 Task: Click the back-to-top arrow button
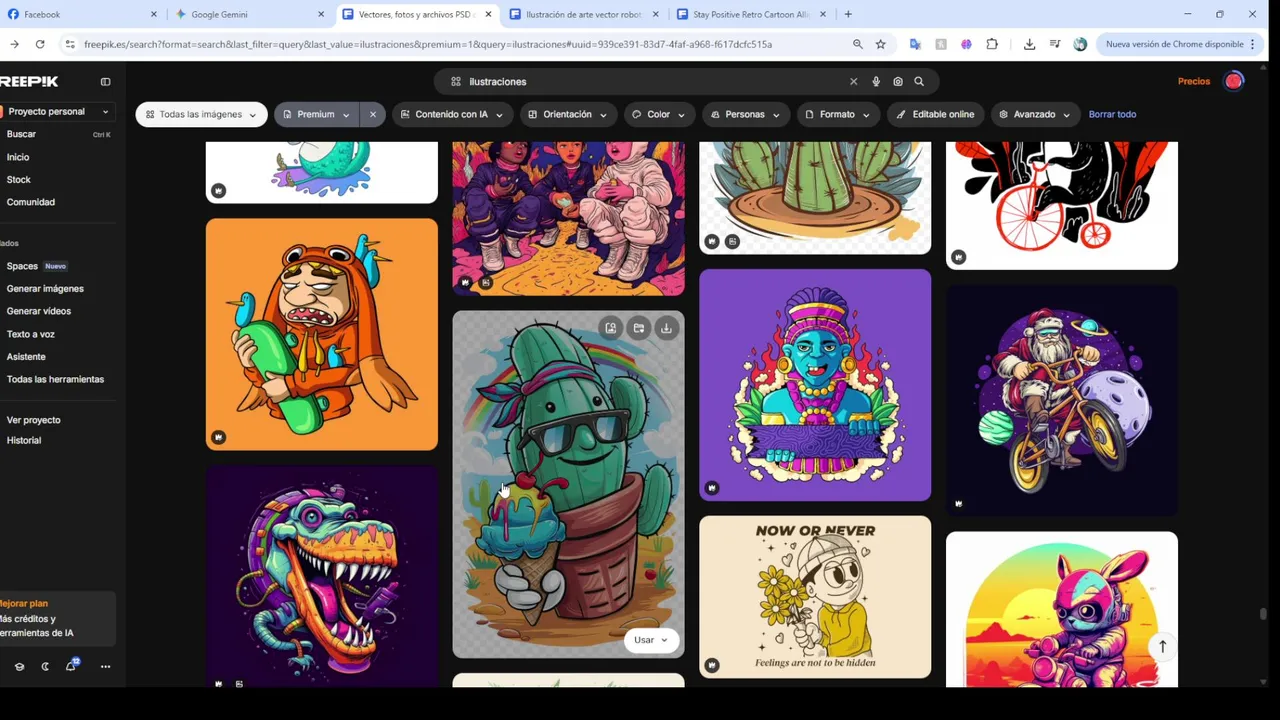tap(1162, 647)
